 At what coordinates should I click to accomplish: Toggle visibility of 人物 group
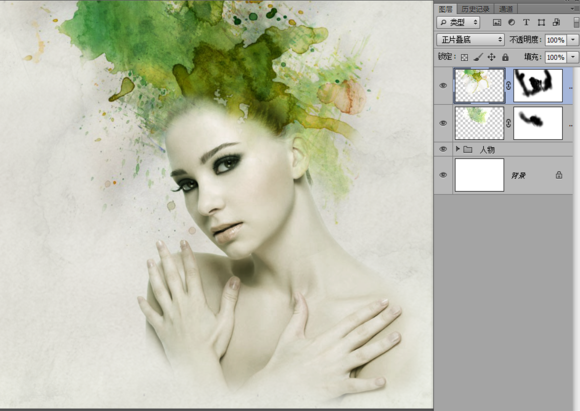click(443, 149)
